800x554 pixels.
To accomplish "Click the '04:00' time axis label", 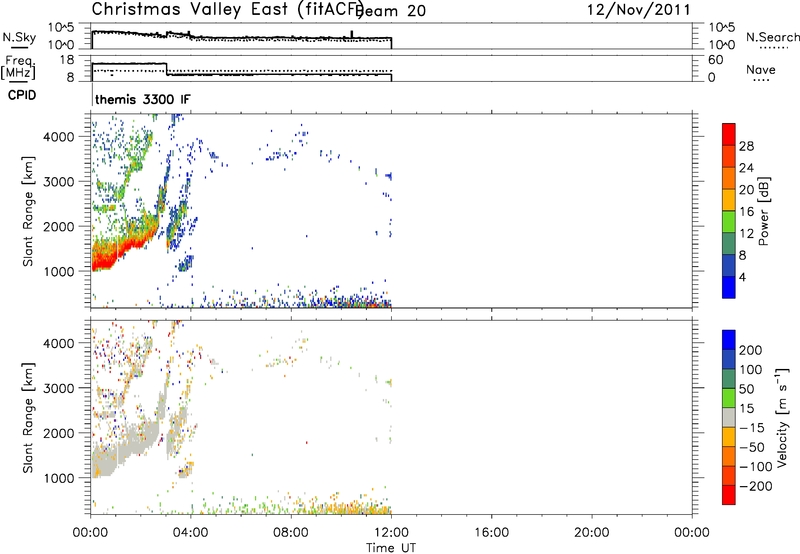I will 190,533.
